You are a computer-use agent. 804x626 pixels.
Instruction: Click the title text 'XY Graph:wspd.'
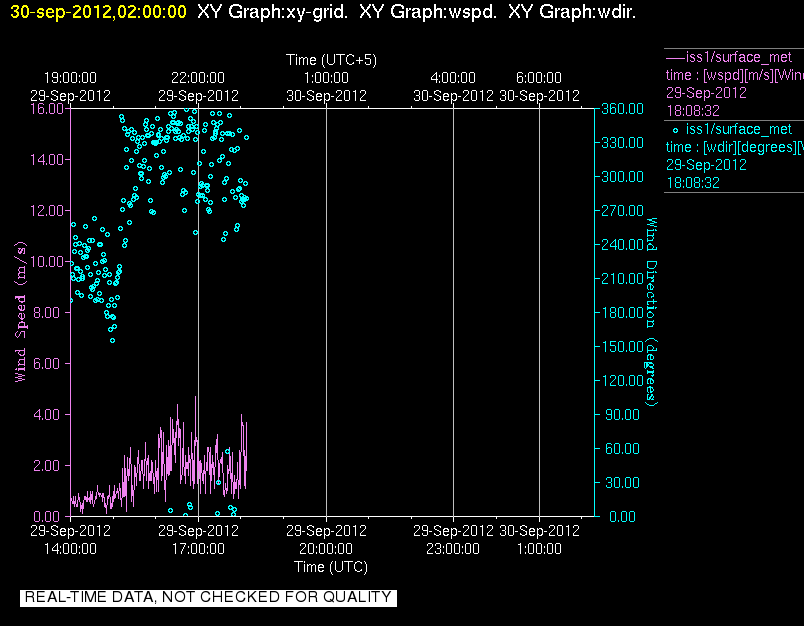(x=428, y=12)
